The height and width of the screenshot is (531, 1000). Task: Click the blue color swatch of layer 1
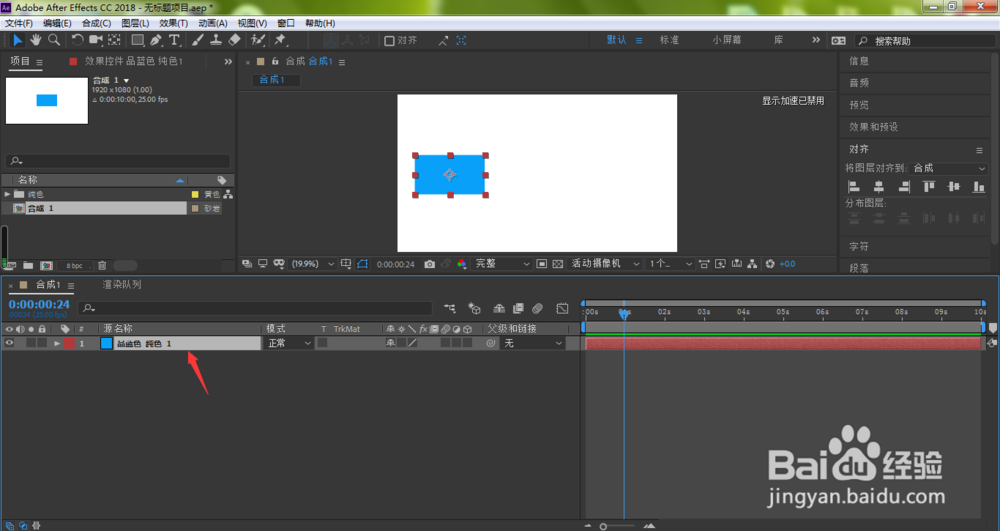(107, 343)
